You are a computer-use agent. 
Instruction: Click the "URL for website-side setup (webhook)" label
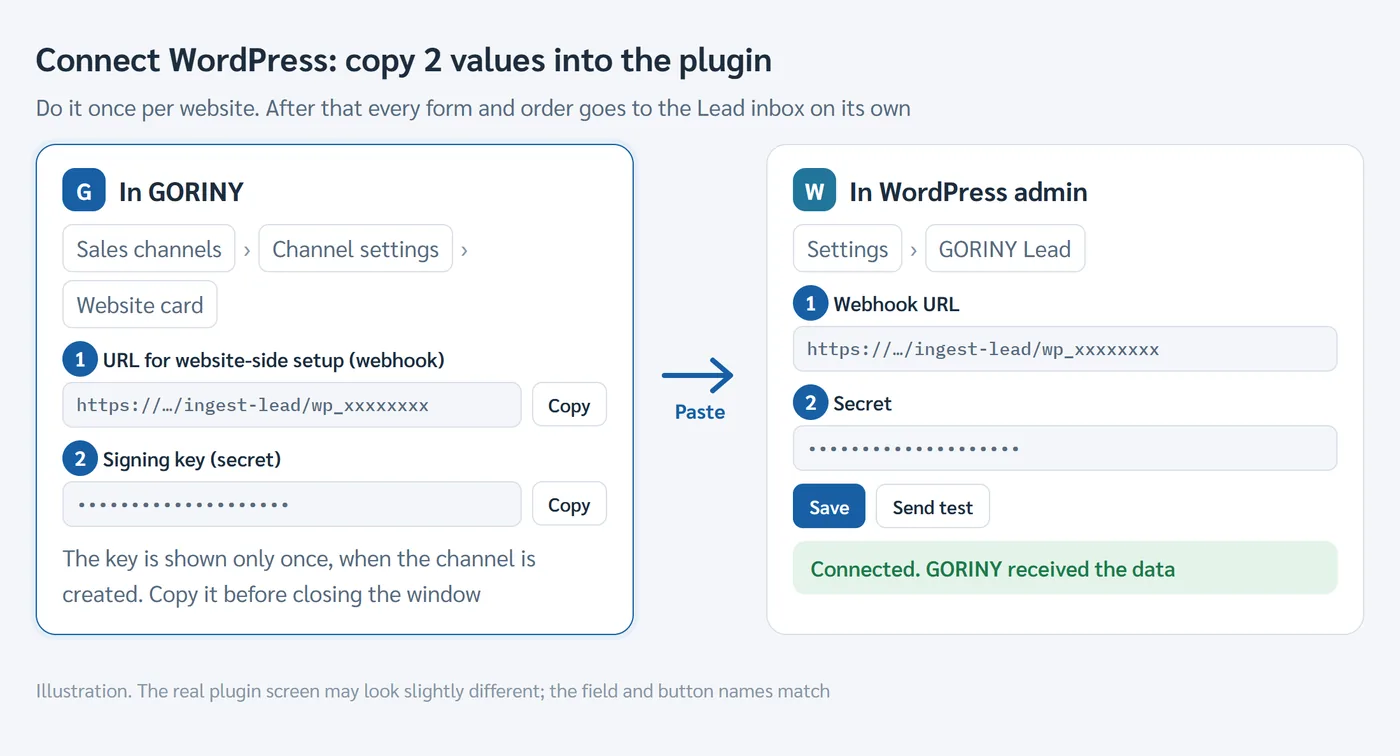click(273, 360)
